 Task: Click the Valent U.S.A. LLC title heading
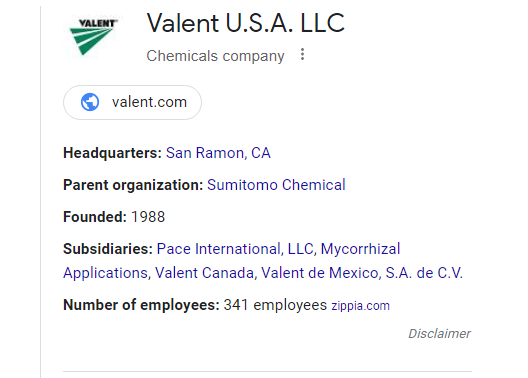246,23
